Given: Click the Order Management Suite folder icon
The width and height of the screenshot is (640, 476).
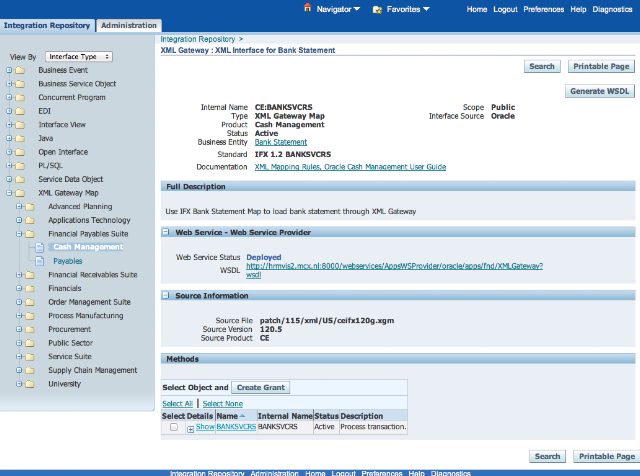Looking at the screenshot, I should (x=30, y=302).
